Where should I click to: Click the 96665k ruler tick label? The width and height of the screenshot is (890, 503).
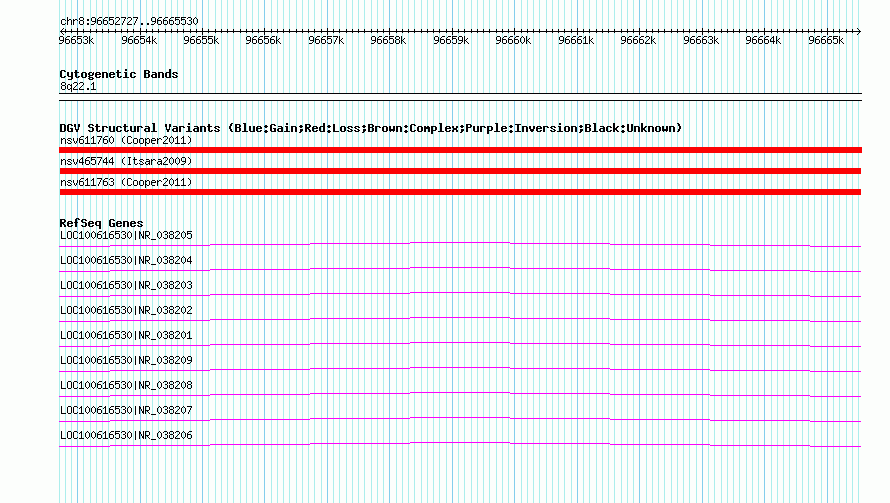click(x=826, y=40)
